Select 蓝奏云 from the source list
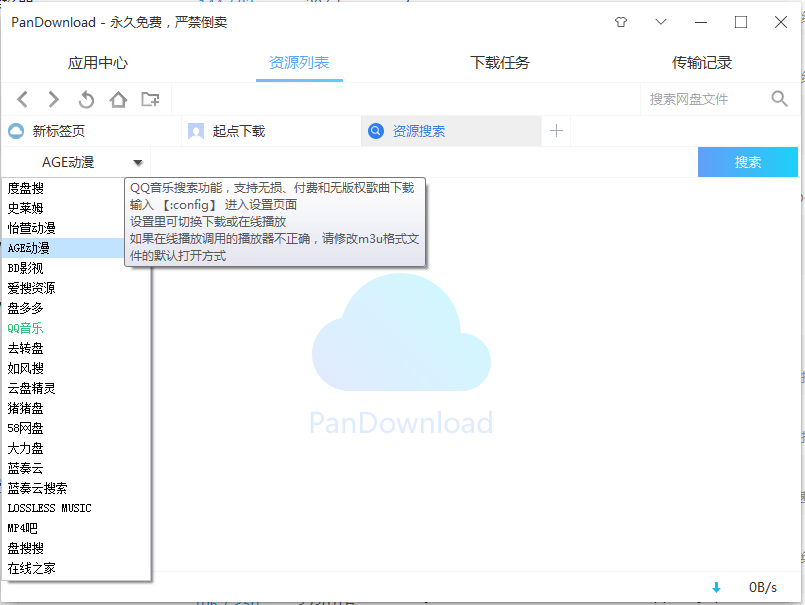The width and height of the screenshot is (805, 605). [76, 469]
